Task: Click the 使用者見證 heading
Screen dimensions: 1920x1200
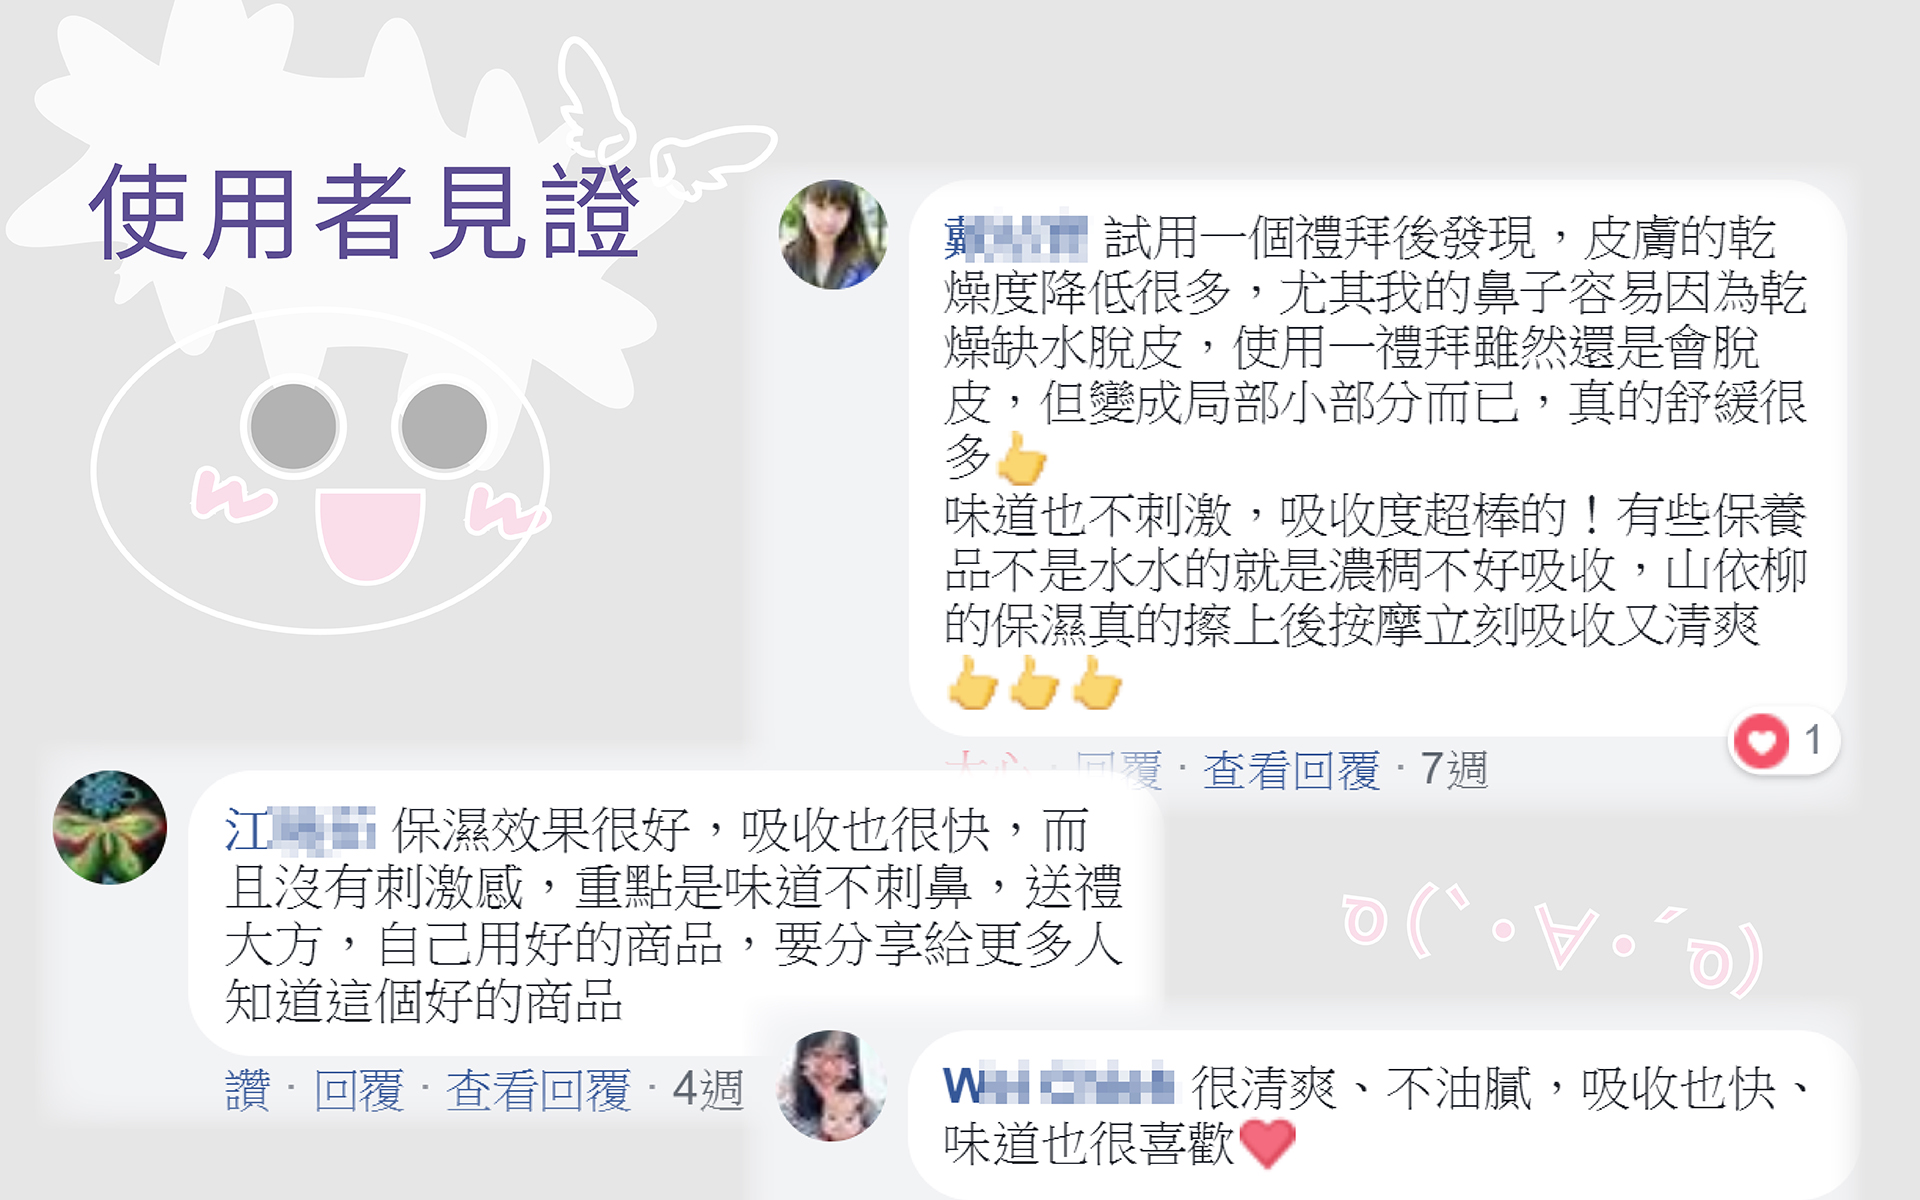Action: pos(364,212)
